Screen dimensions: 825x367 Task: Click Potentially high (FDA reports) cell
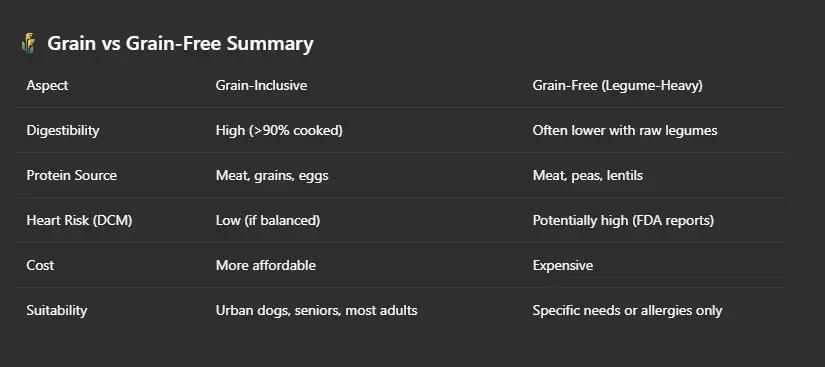tap(623, 220)
